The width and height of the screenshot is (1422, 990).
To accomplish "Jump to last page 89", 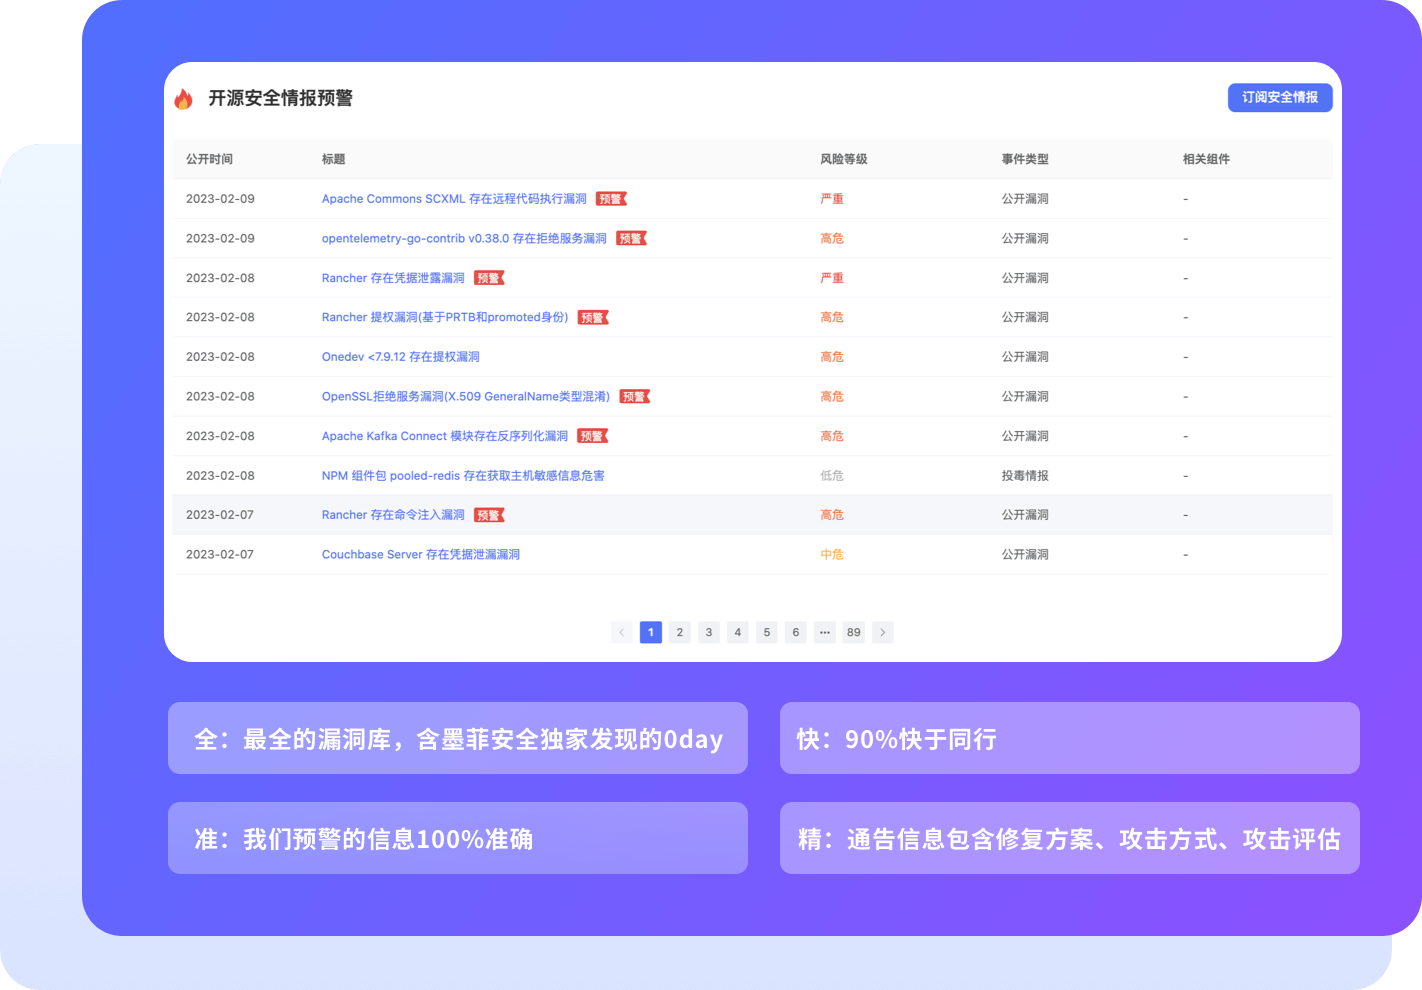I will [853, 632].
